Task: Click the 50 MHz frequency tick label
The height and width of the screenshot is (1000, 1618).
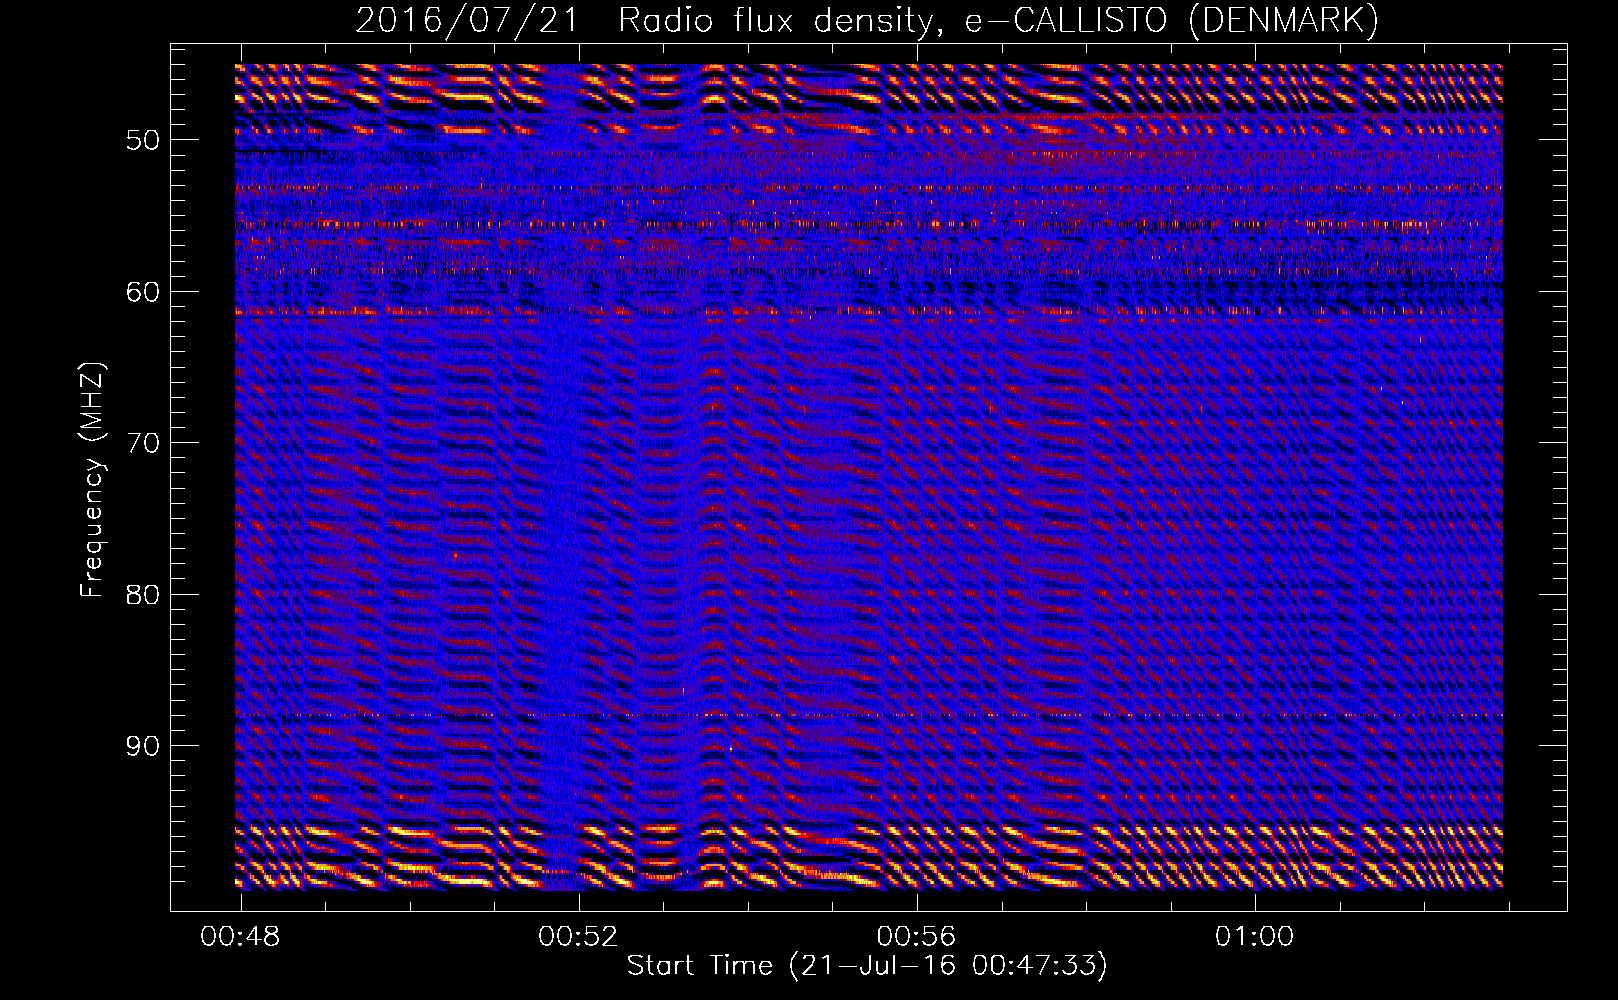Action: (142, 140)
